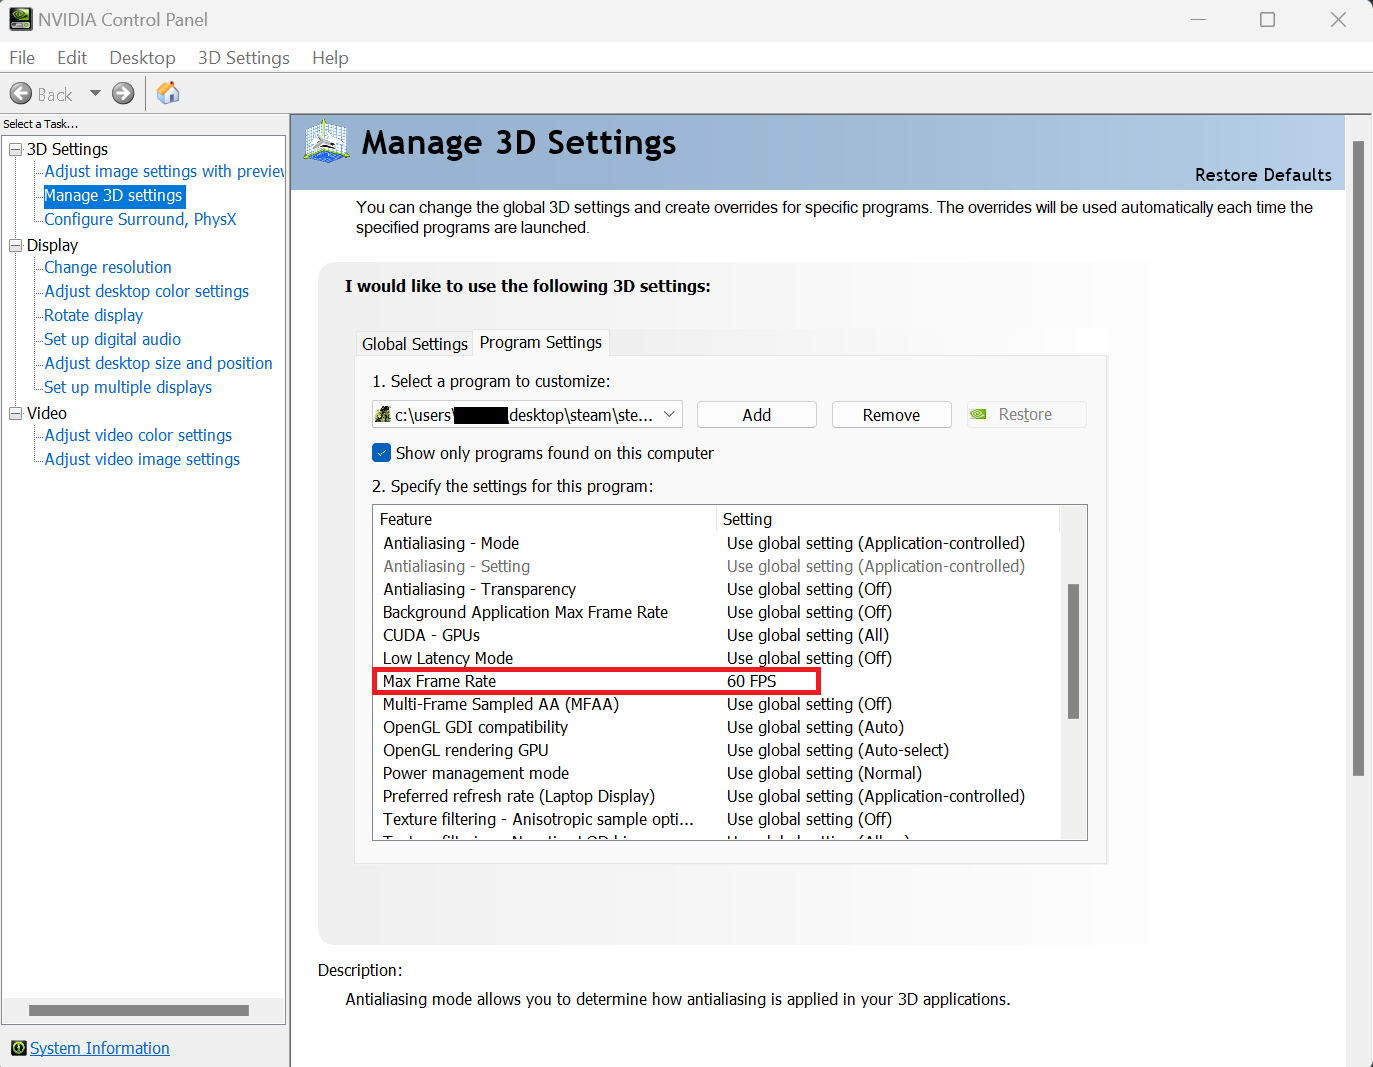Open Set up digital audio

pyautogui.click(x=113, y=339)
